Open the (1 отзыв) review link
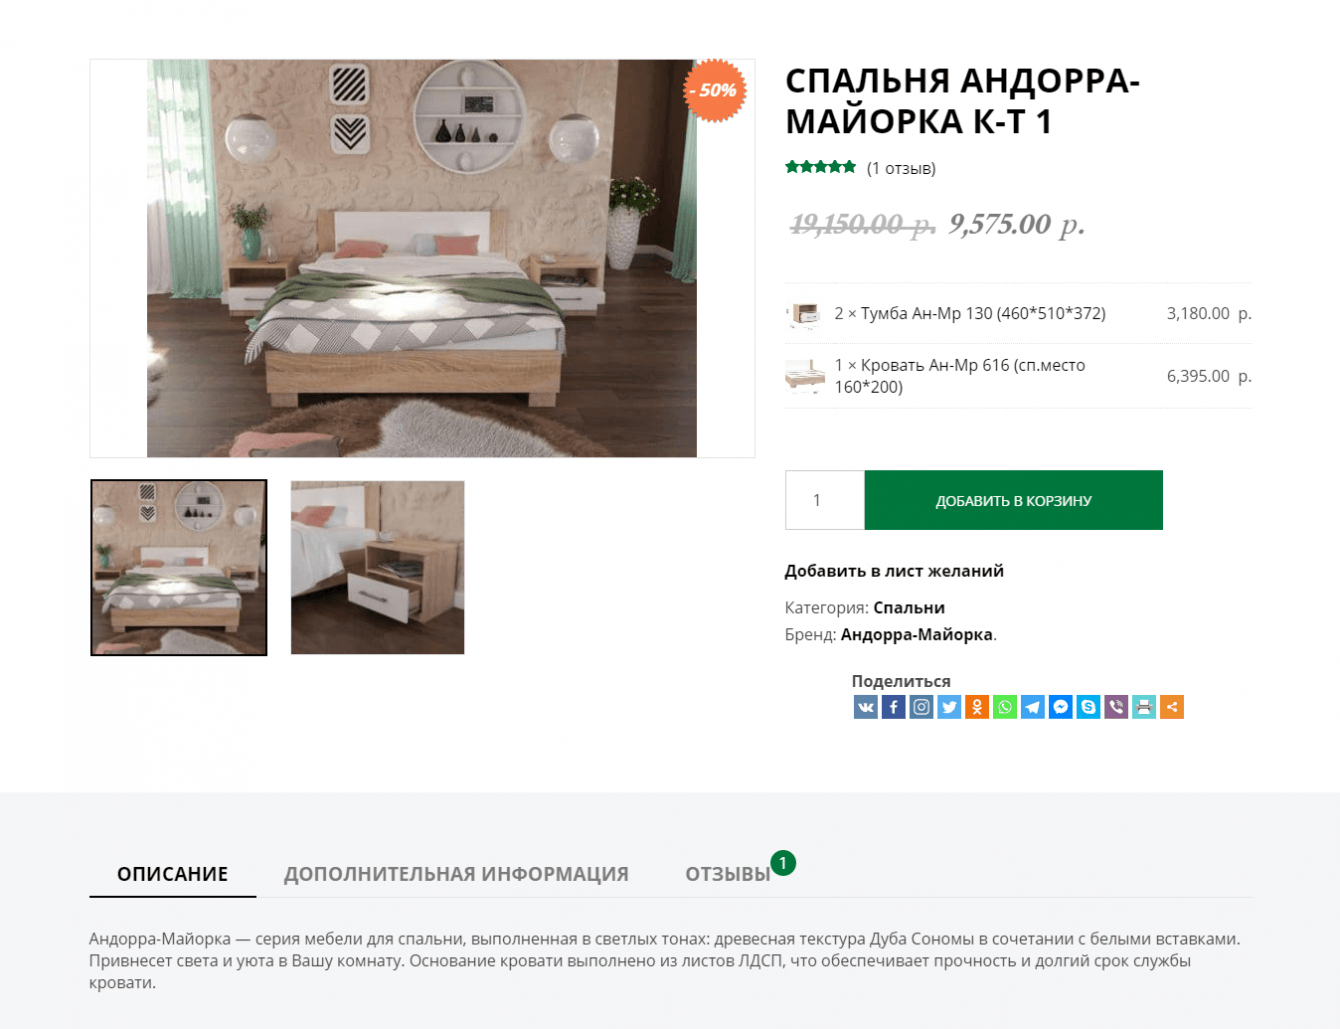The width and height of the screenshot is (1340, 1029). [901, 168]
